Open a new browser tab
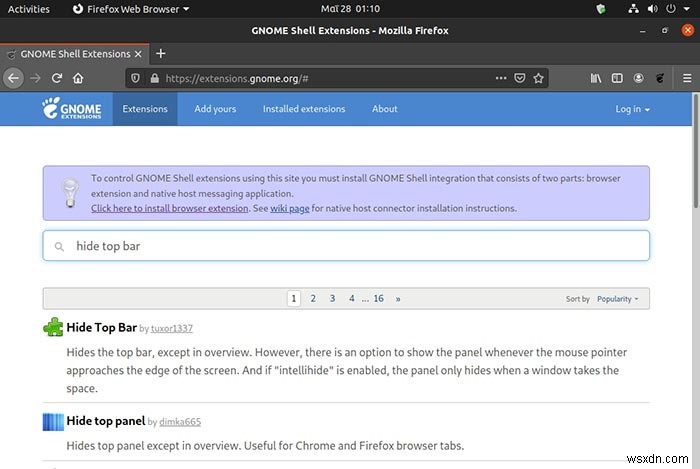Viewport: 700px width, 469px height. [x=161, y=54]
